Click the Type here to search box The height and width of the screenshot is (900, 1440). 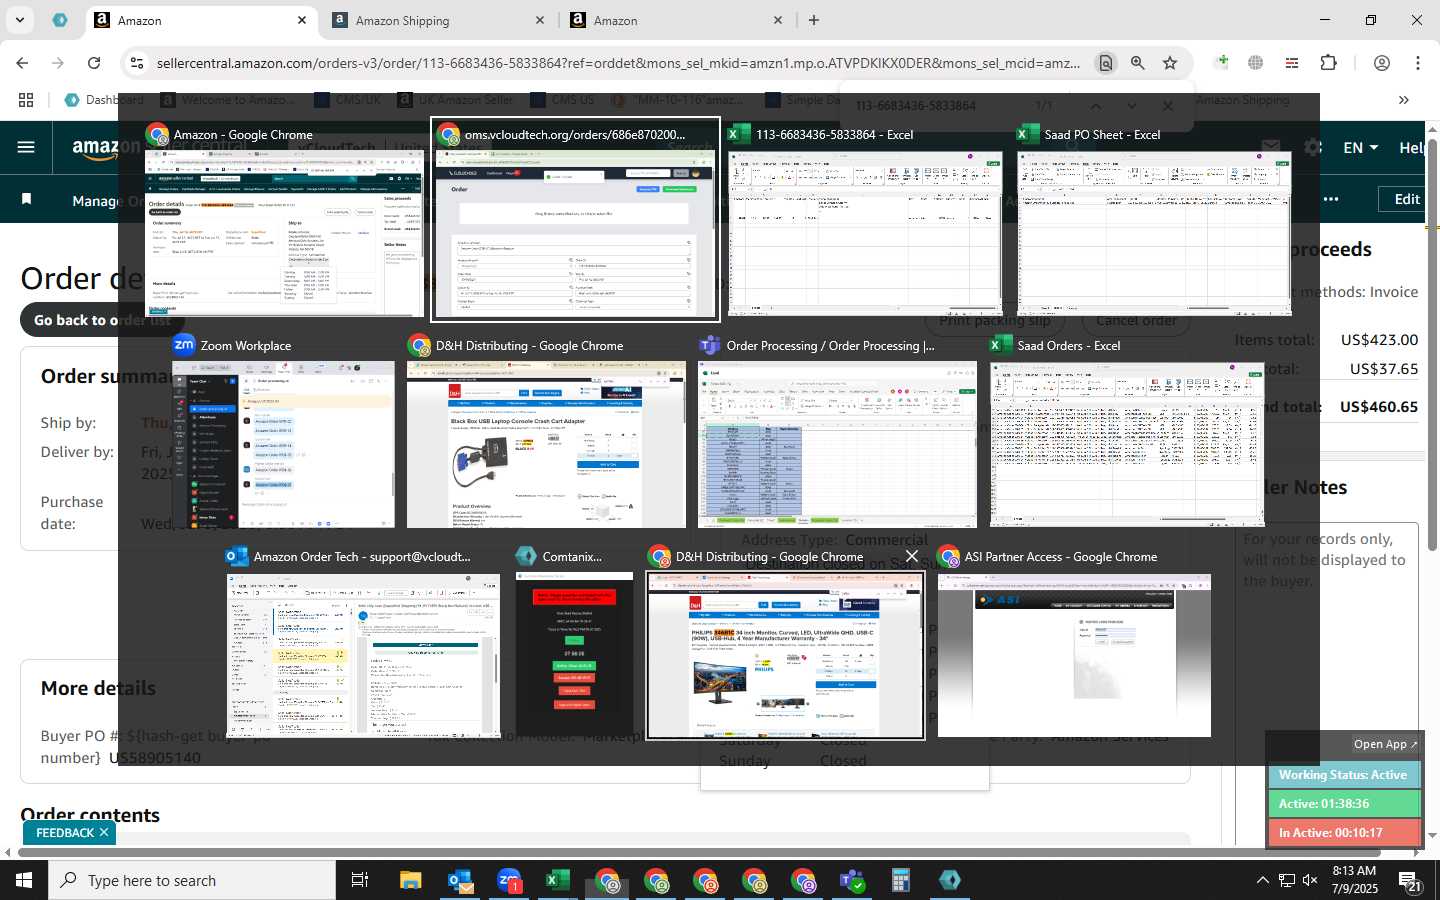(x=192, y=880)
